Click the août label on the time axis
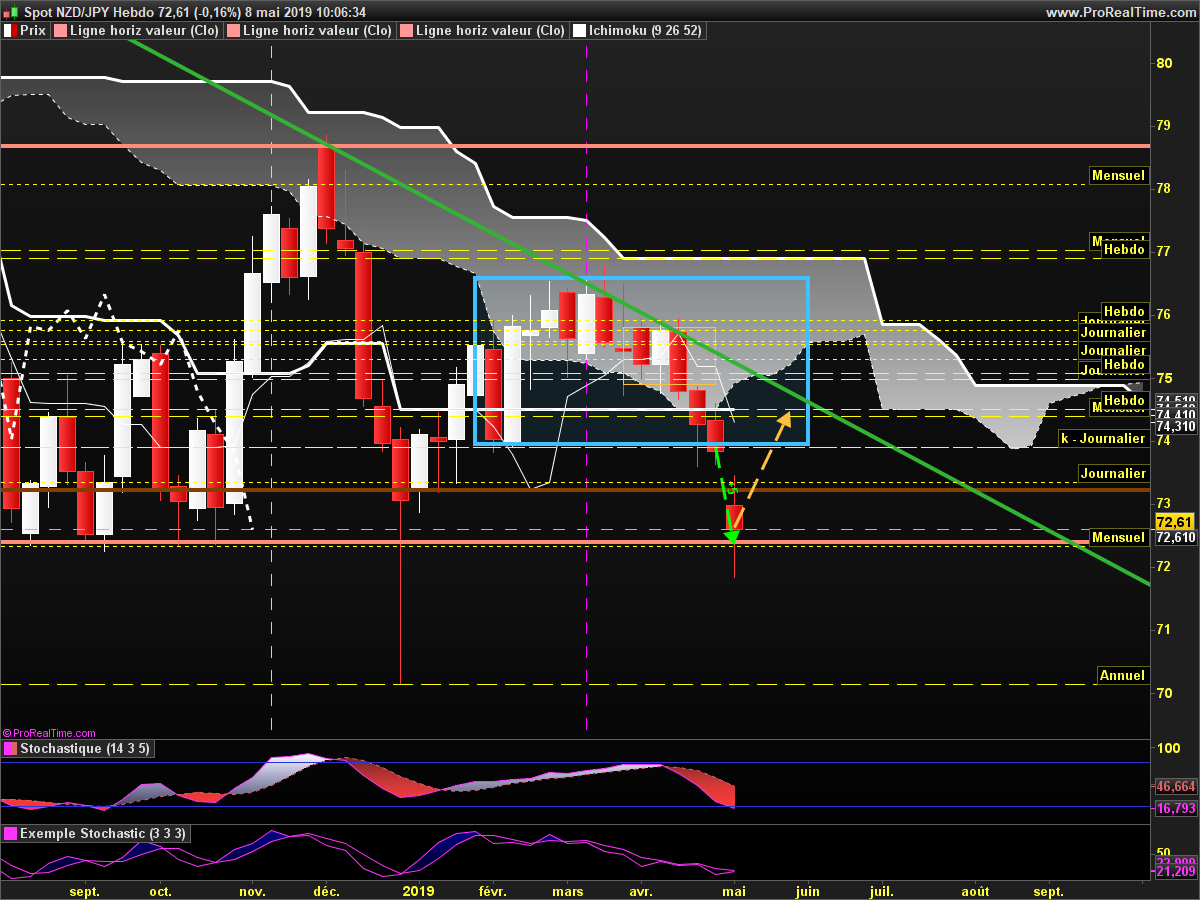The height and width of the screenshot is (900, 1200). 975,890
